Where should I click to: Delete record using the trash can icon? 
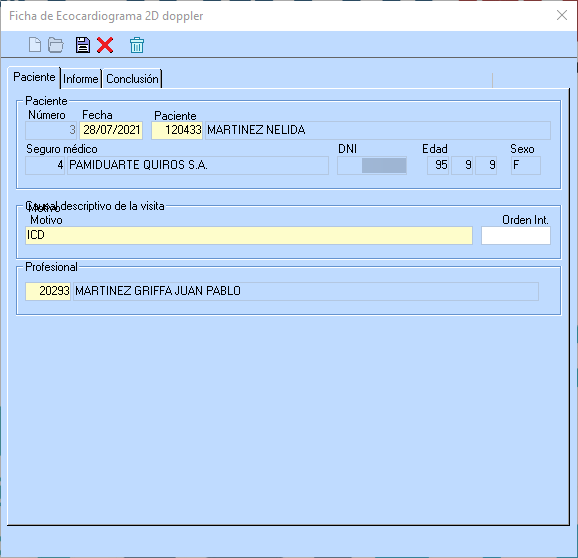[x=137, y=45]
